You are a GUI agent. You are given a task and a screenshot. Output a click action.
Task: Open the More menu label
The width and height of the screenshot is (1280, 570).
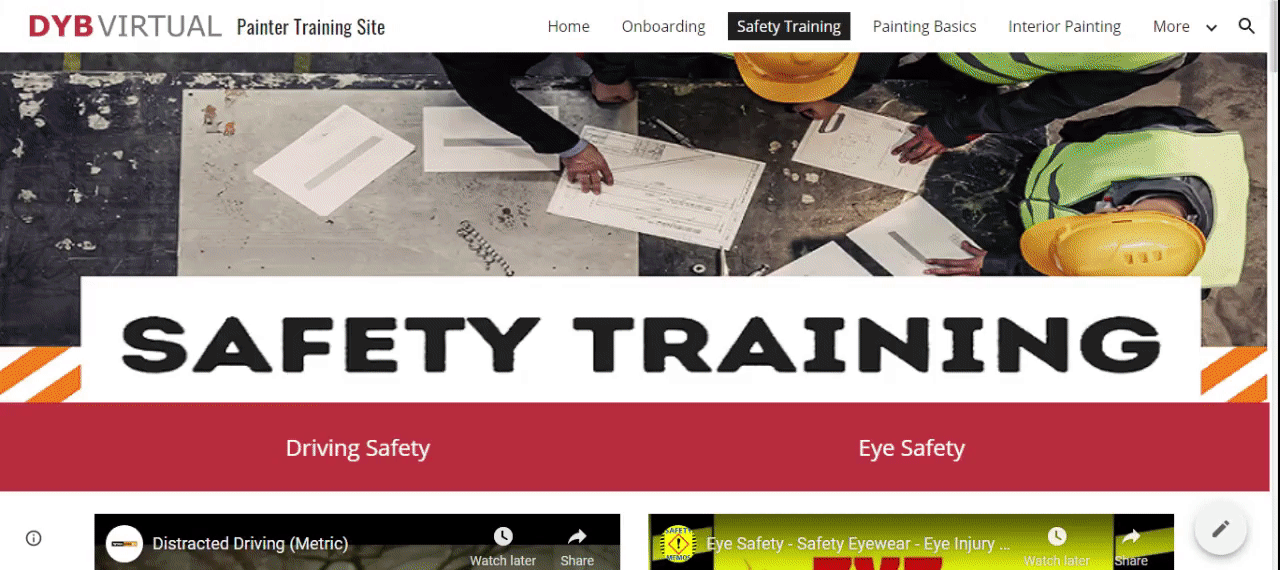(x=1171, y=27)
